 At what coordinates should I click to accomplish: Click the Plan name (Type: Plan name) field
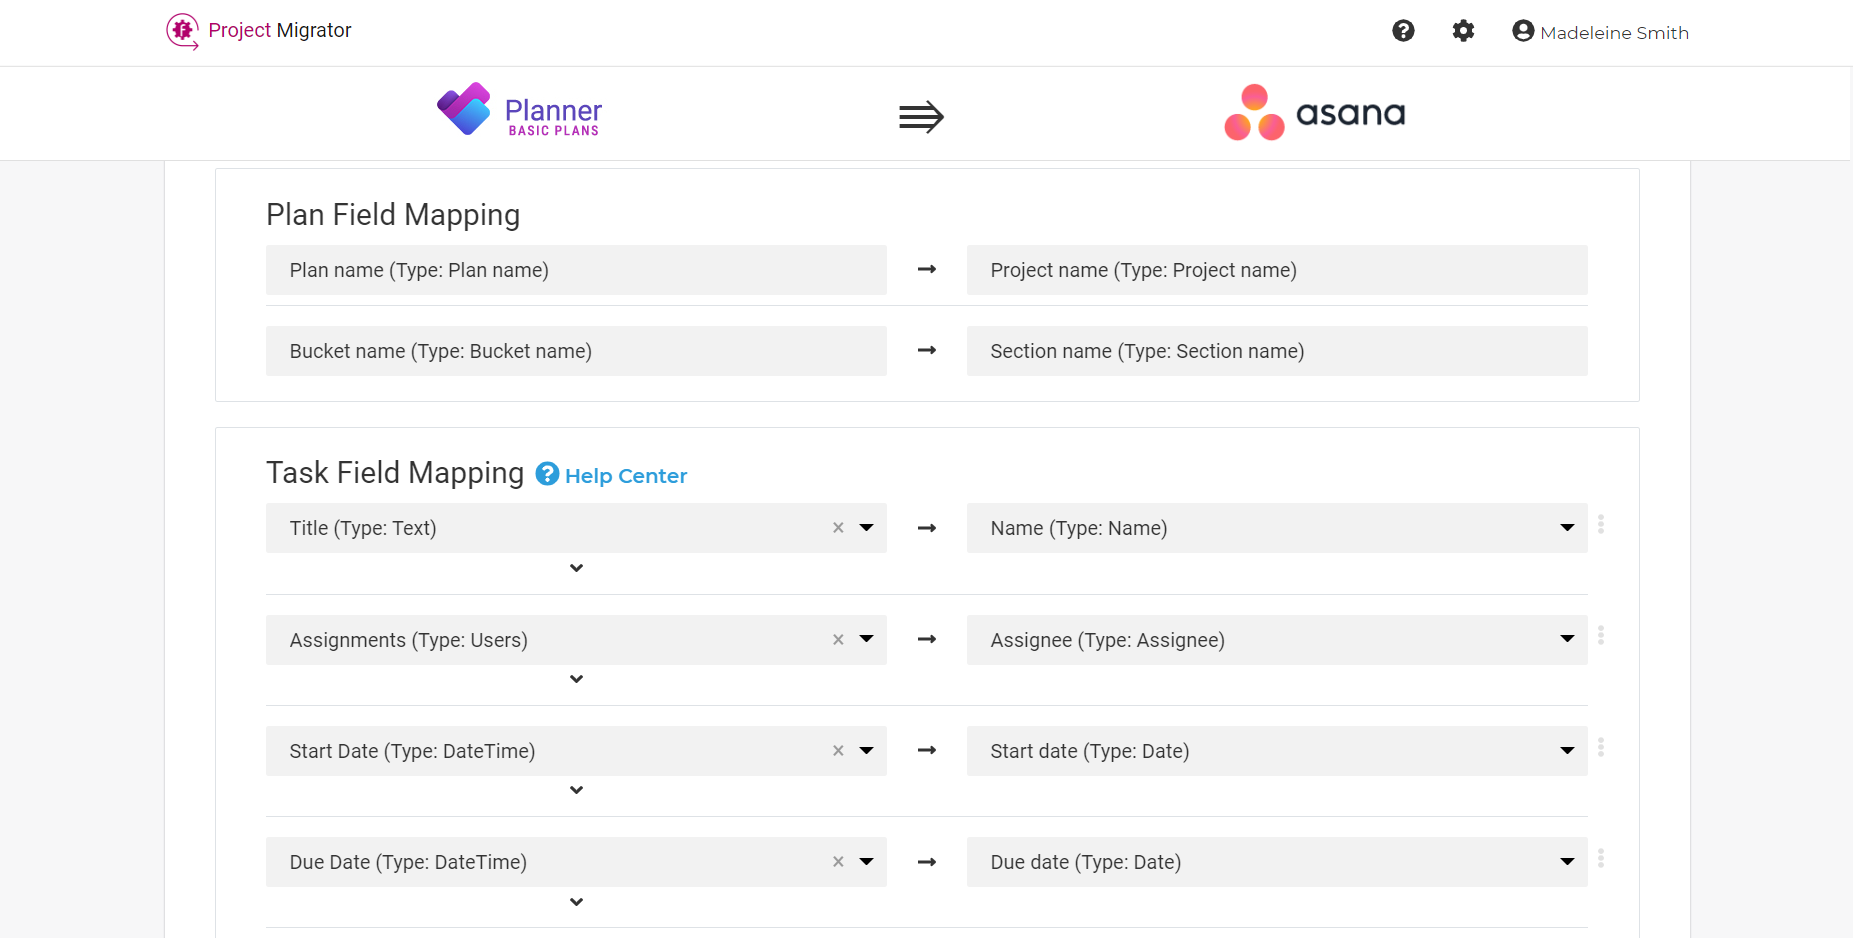[x=576, y=270]
